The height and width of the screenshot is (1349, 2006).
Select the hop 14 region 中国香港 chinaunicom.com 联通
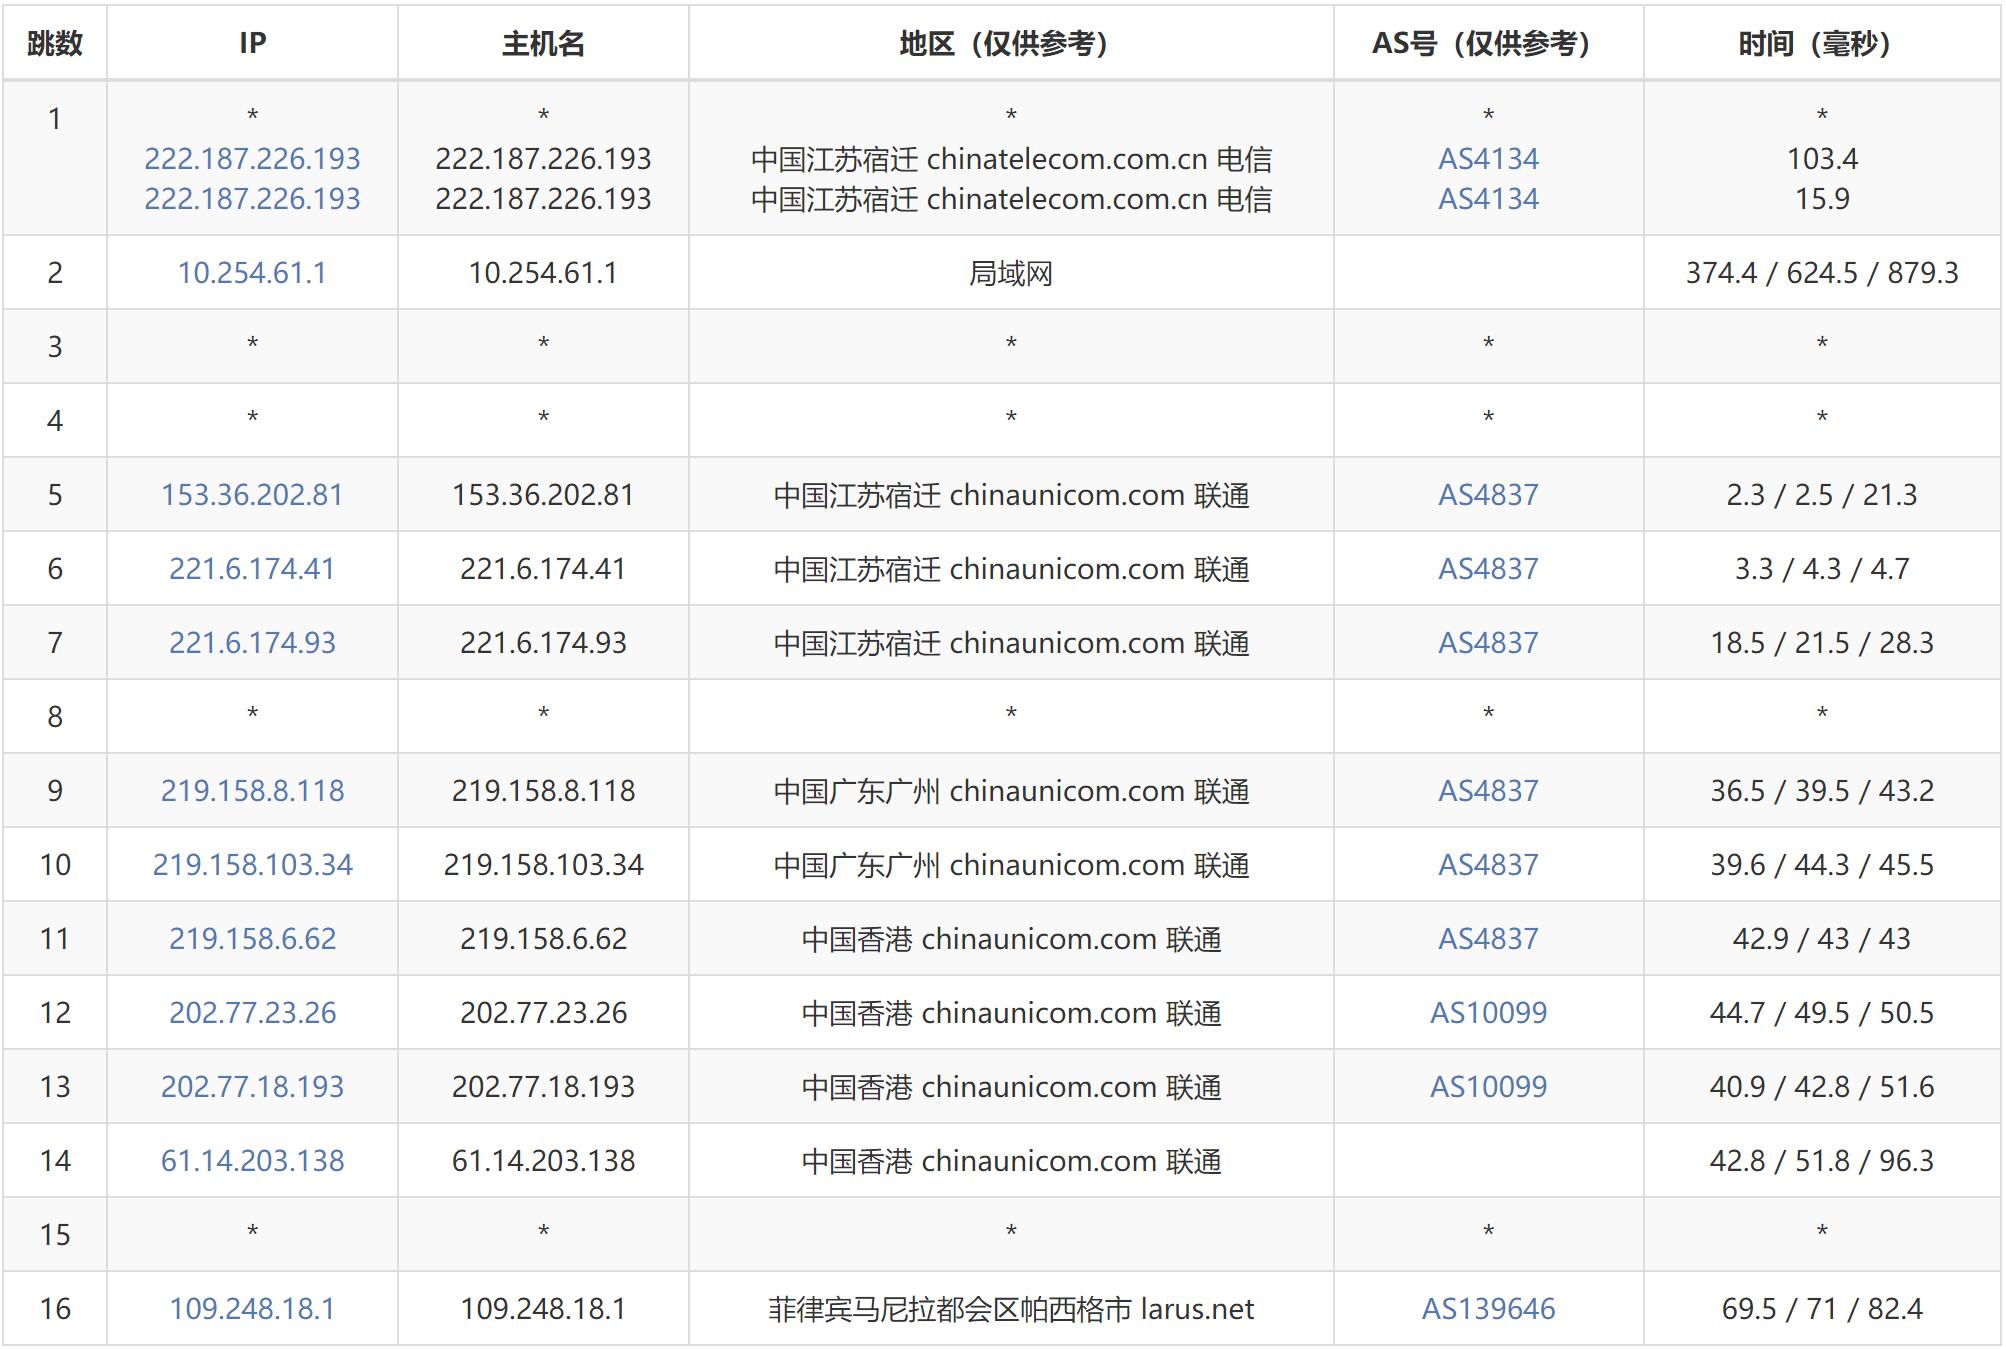click(x=1011, y=1161)
